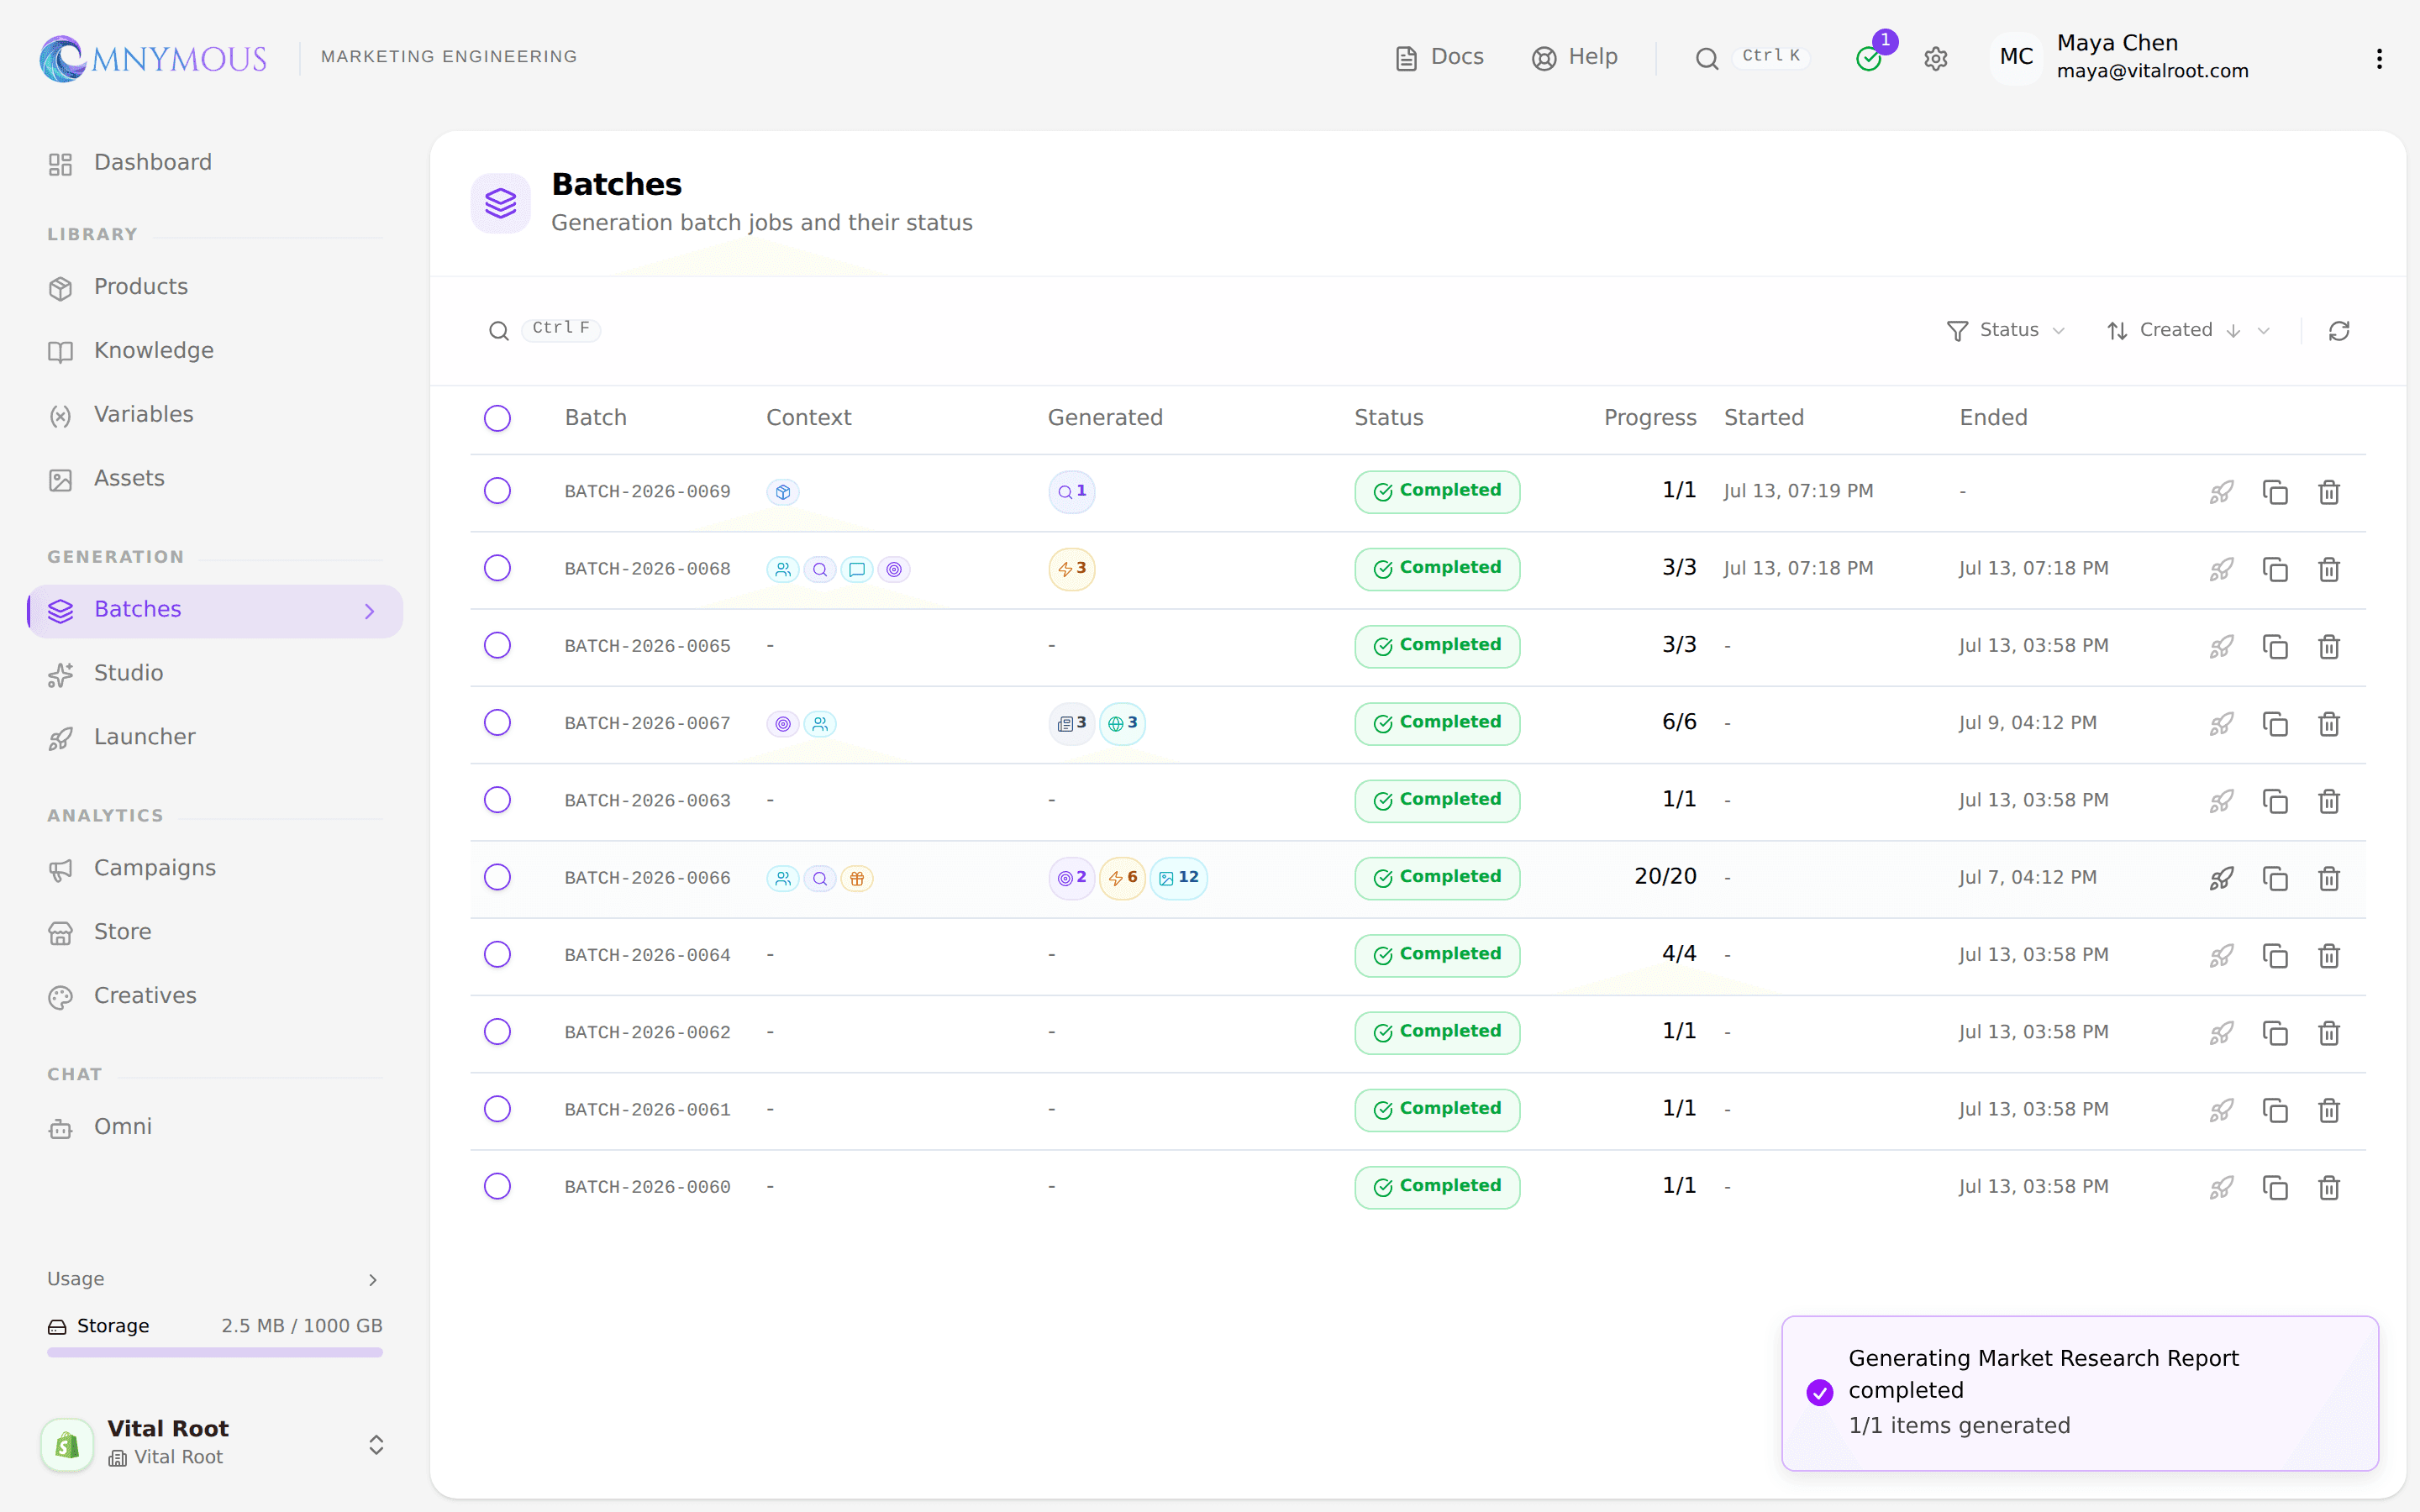Screen dimensions: 2420x1512
Task: Focus the Ctrl F batch search field
Action: click(x=545, y=330)
